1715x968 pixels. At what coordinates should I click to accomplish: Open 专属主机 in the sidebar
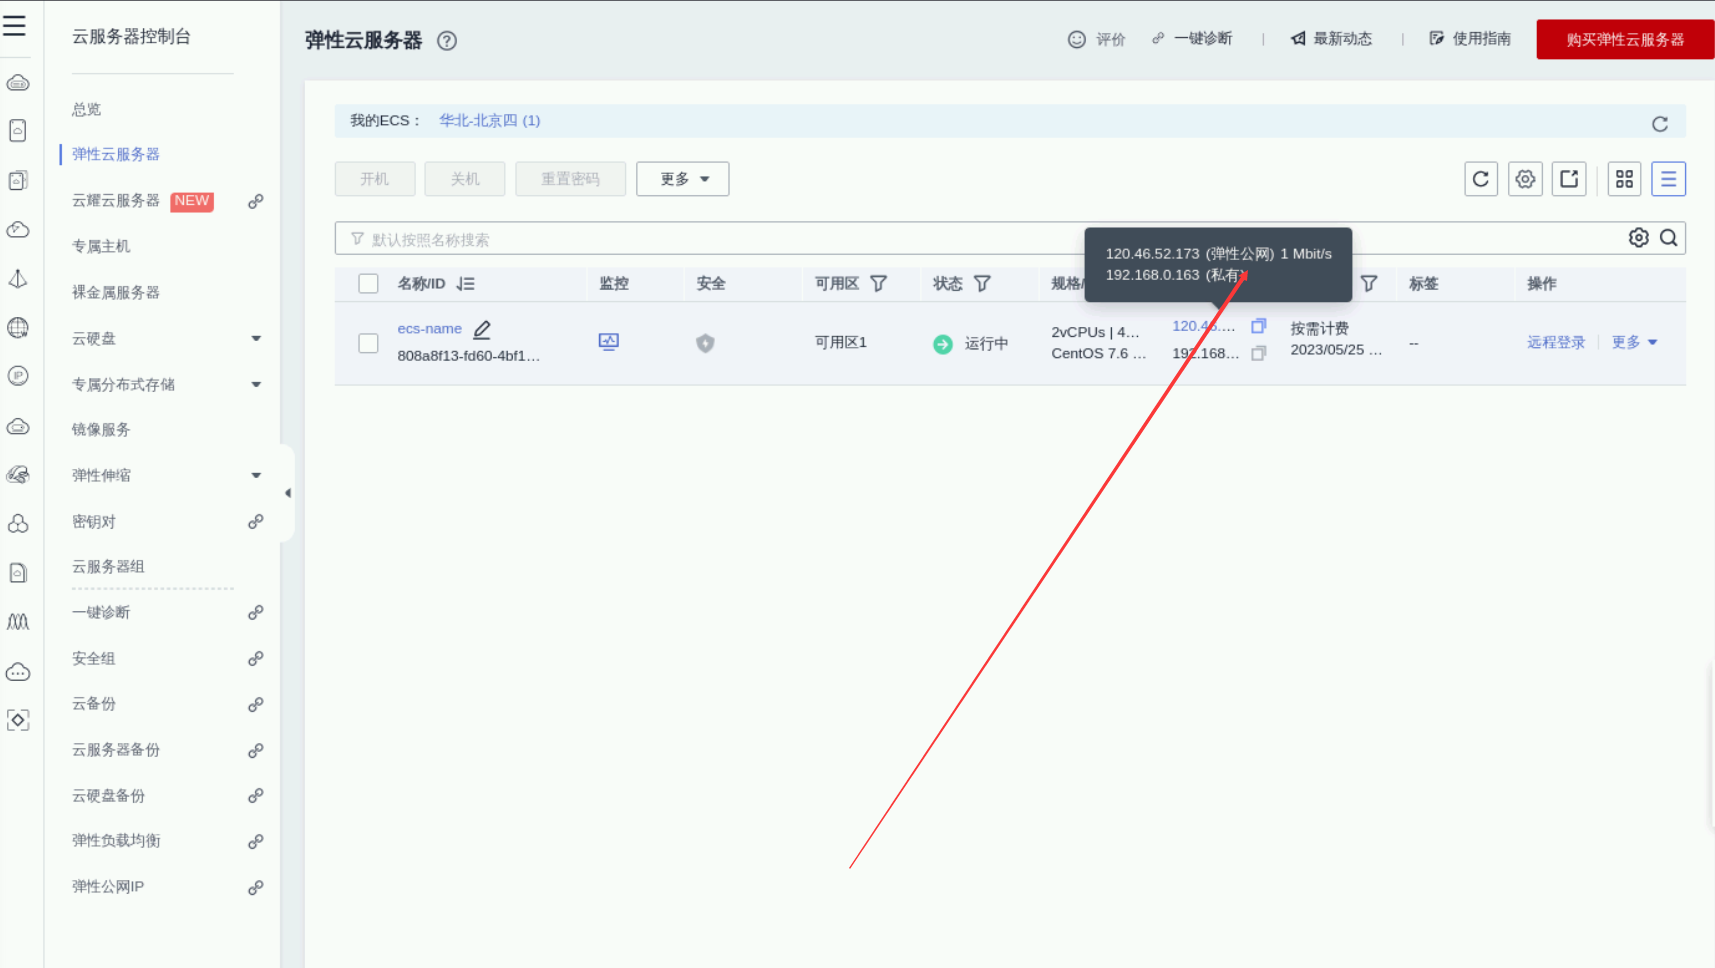tap(101, 246)
